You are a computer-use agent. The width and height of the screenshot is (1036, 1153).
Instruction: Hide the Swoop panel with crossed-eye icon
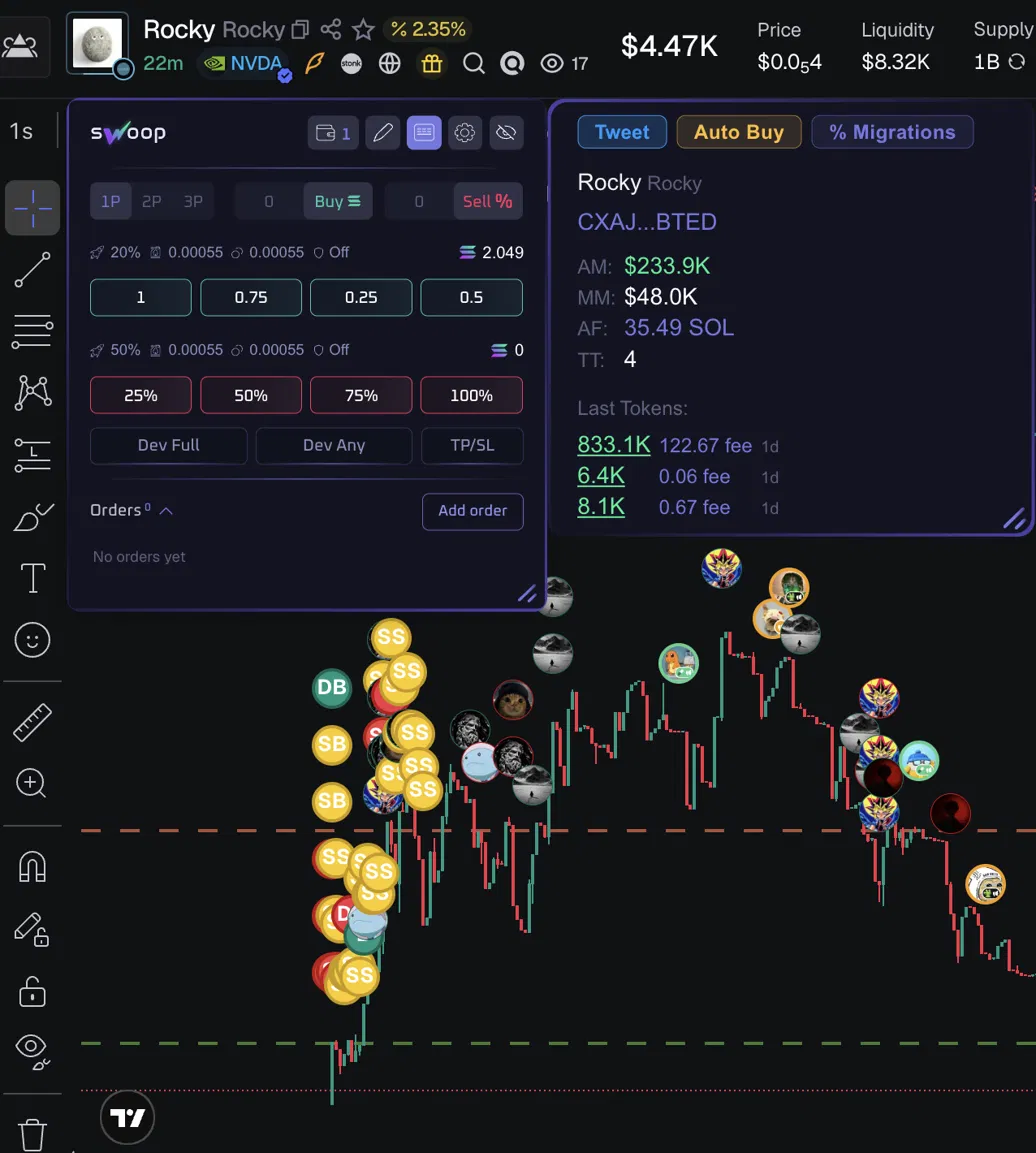pyautogui.click(x=506, y=132)
